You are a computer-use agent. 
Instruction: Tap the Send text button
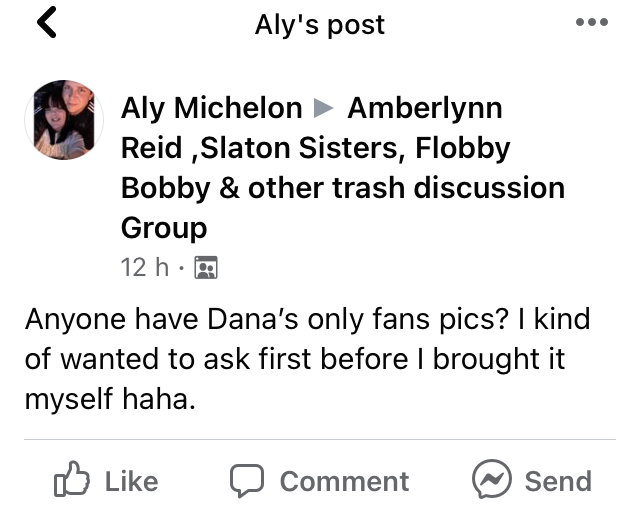click(x=558, y=481)
